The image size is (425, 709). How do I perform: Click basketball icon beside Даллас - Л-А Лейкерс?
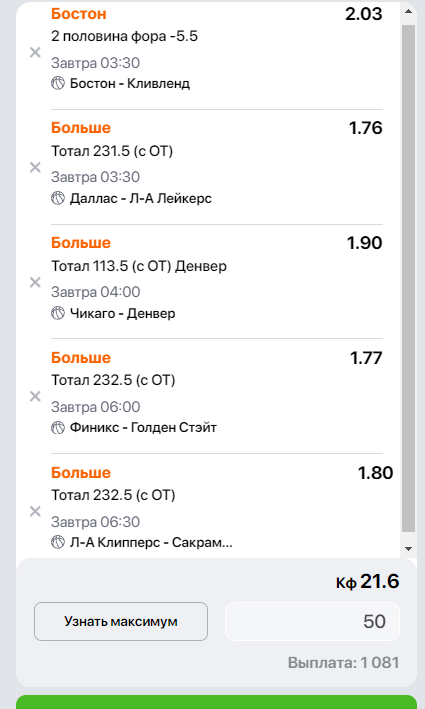[x=58, y=198]
